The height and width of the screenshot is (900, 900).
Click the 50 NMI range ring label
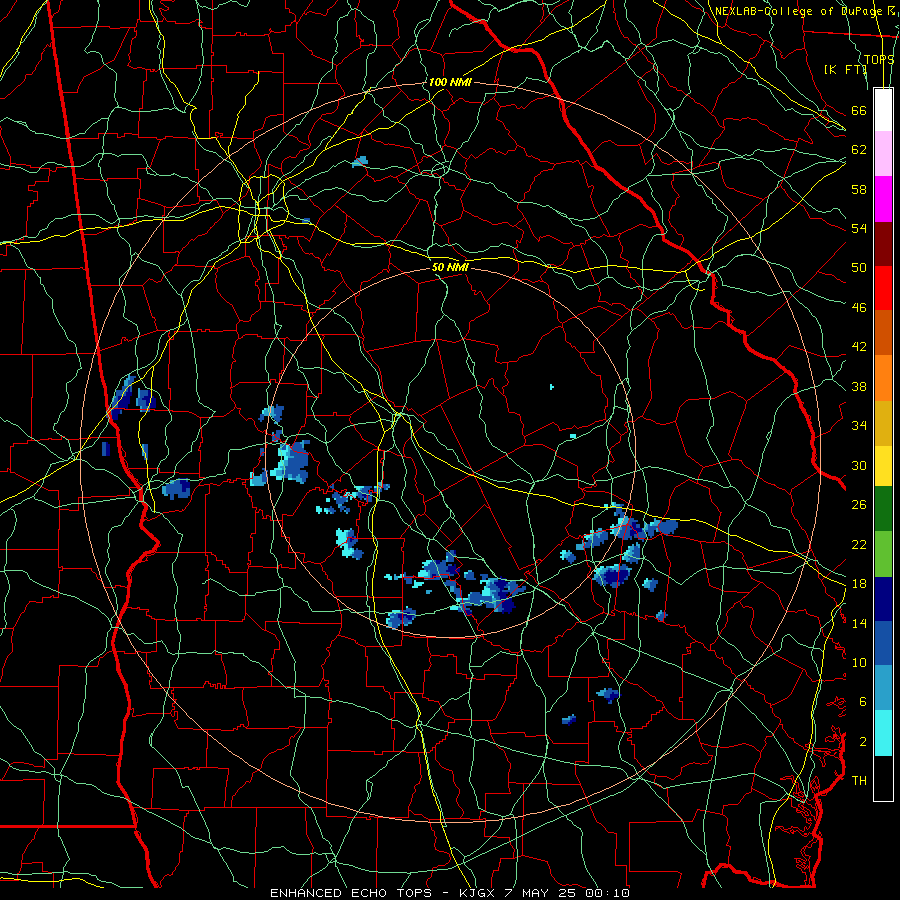(x=450, y=267)
